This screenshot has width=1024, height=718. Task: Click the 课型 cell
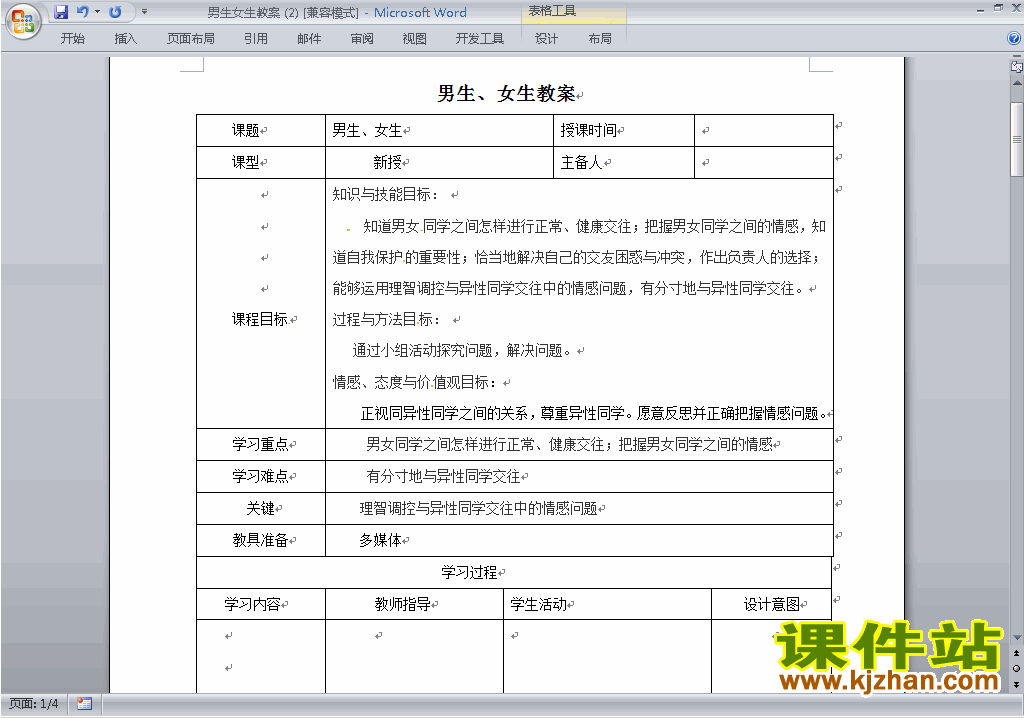point(261,162)
